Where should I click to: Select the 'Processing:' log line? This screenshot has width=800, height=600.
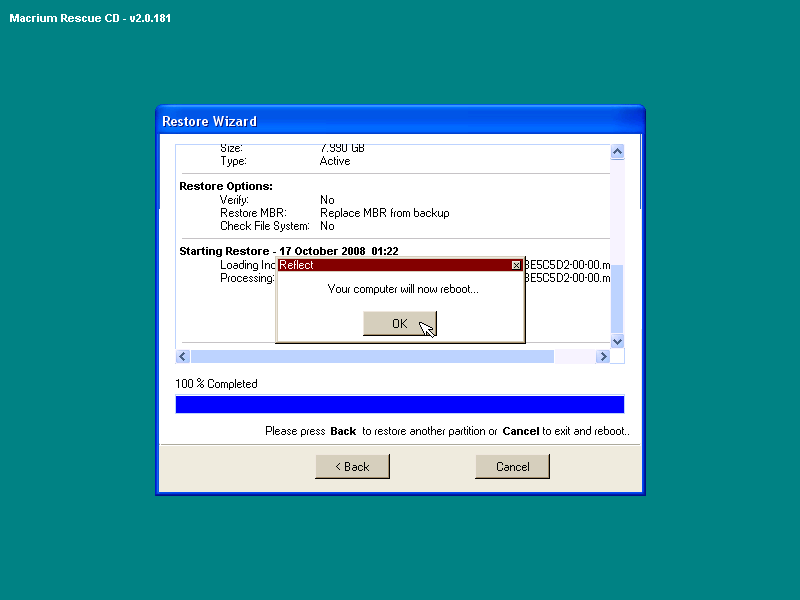coord(247,278)
